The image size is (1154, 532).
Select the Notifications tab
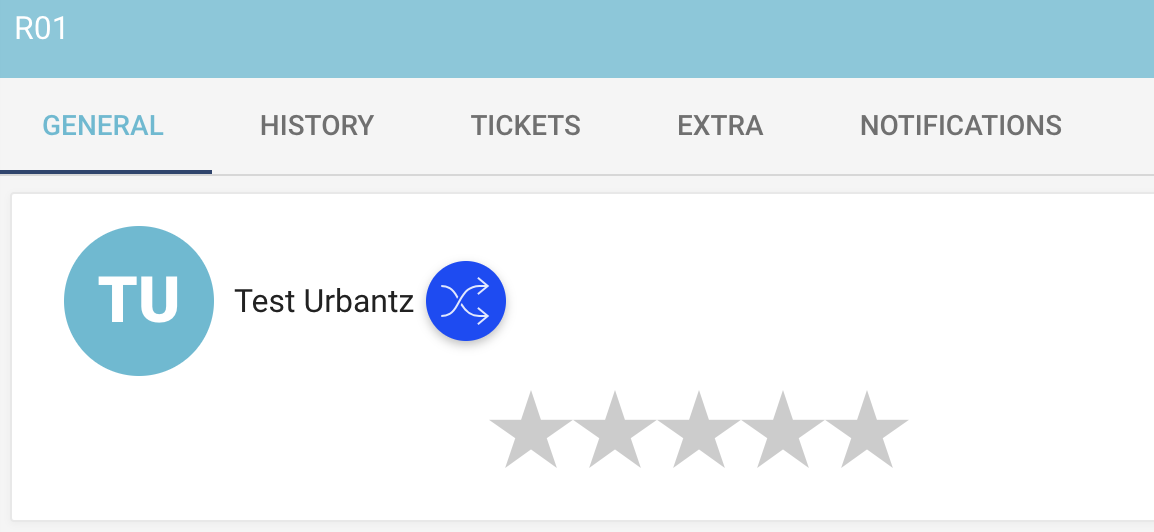click(961, 126)
